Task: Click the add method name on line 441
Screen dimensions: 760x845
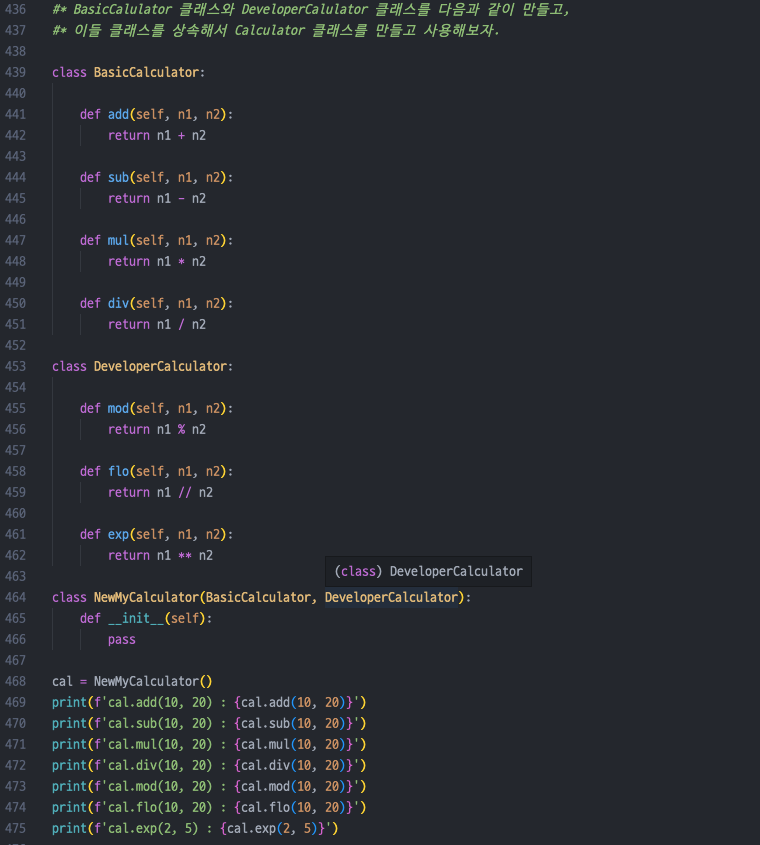Action: point(118,114)
